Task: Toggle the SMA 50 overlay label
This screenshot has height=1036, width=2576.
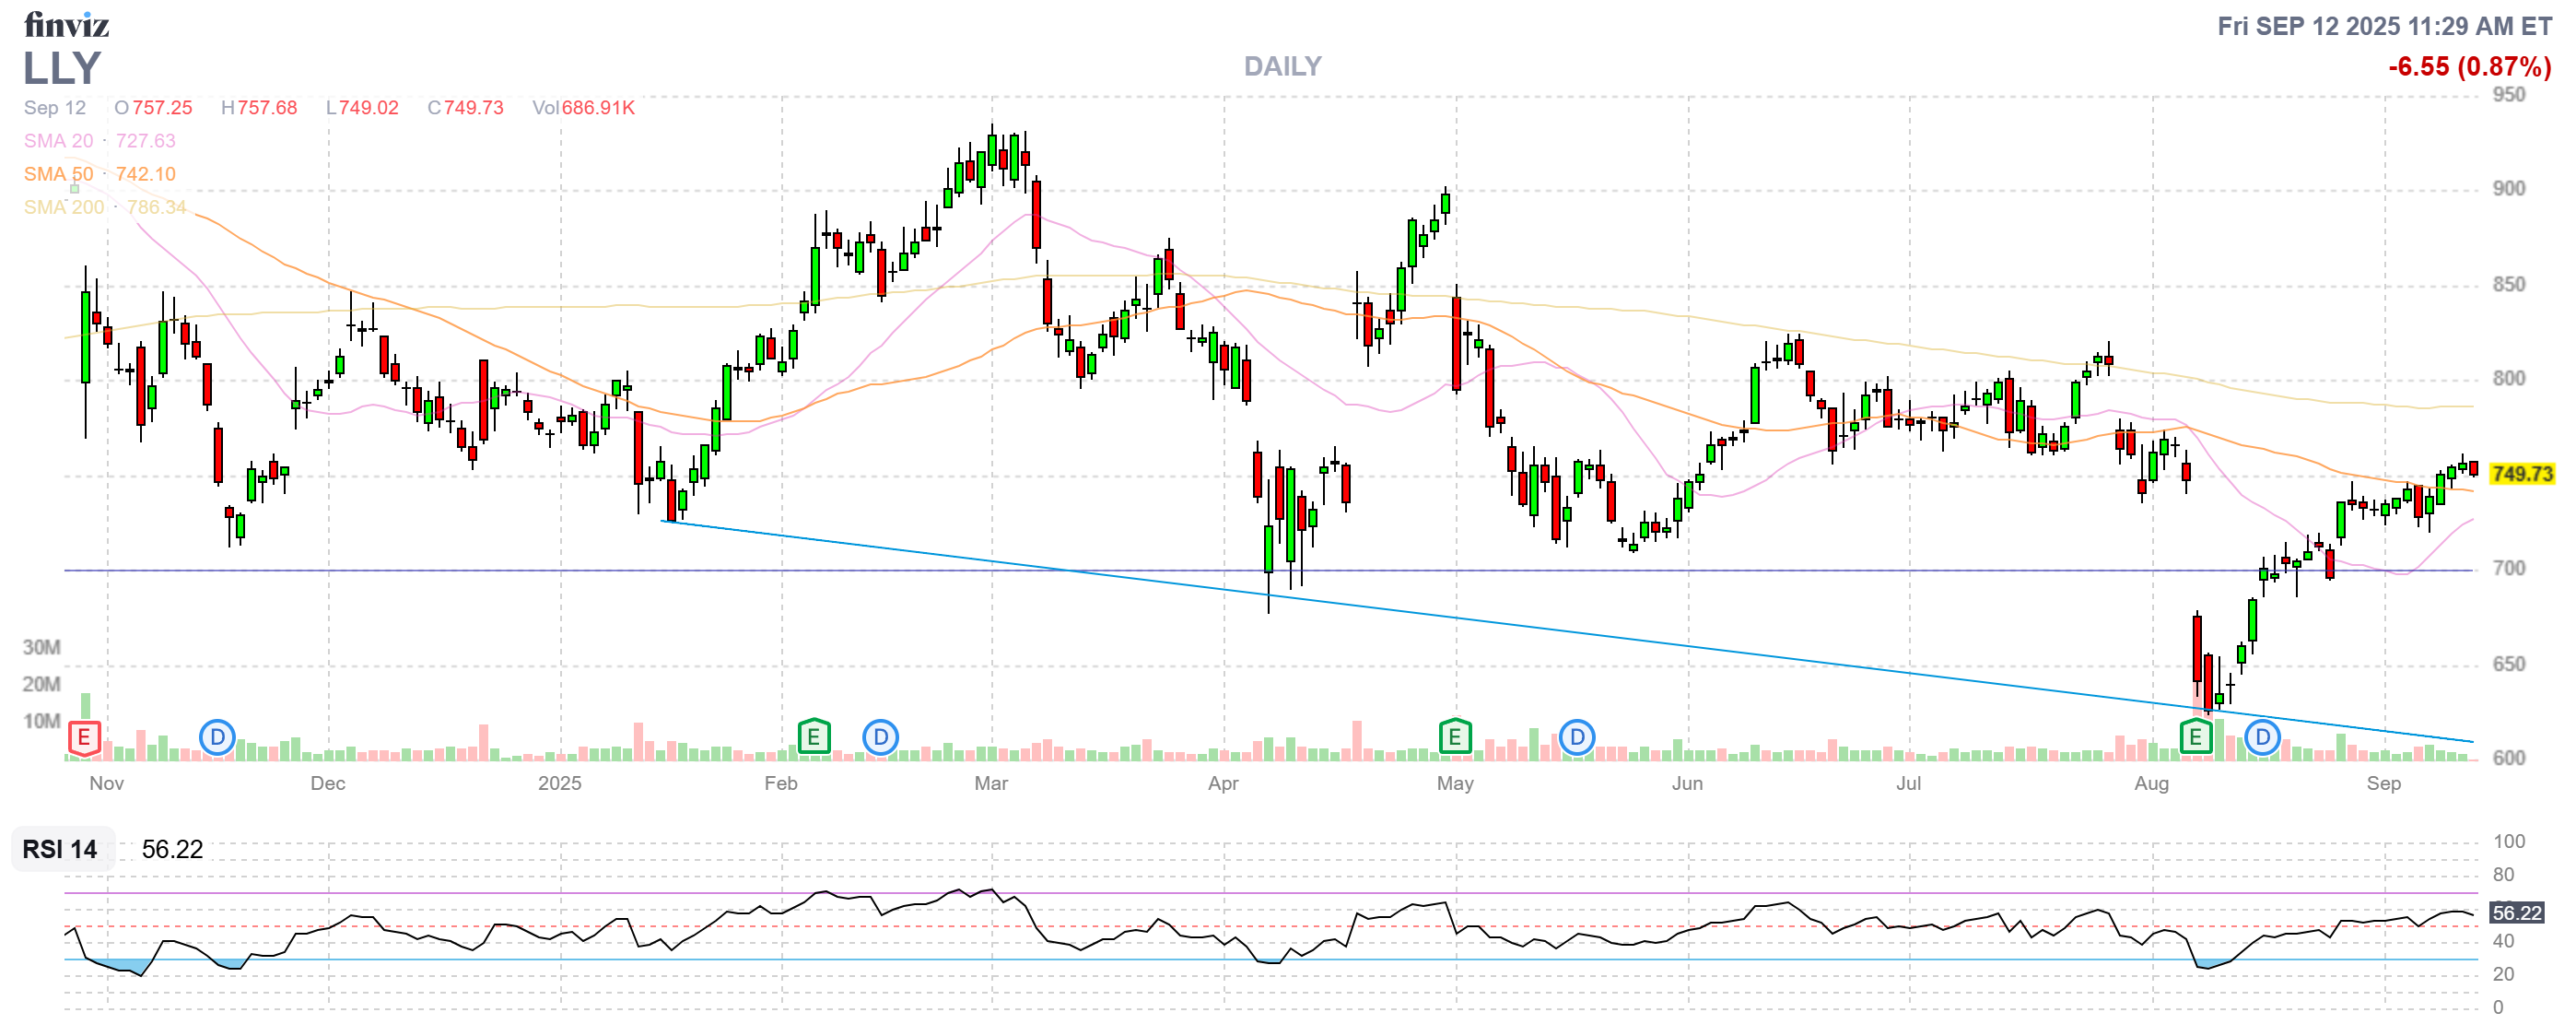Action: [58, 174]
